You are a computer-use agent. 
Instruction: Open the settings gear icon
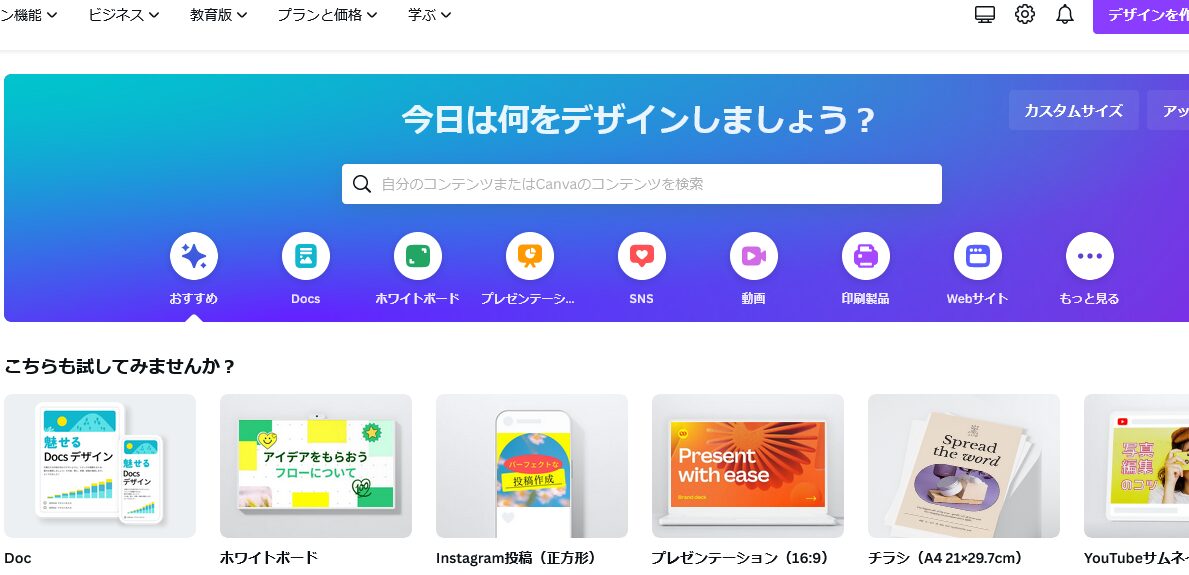click(1024, 14)
